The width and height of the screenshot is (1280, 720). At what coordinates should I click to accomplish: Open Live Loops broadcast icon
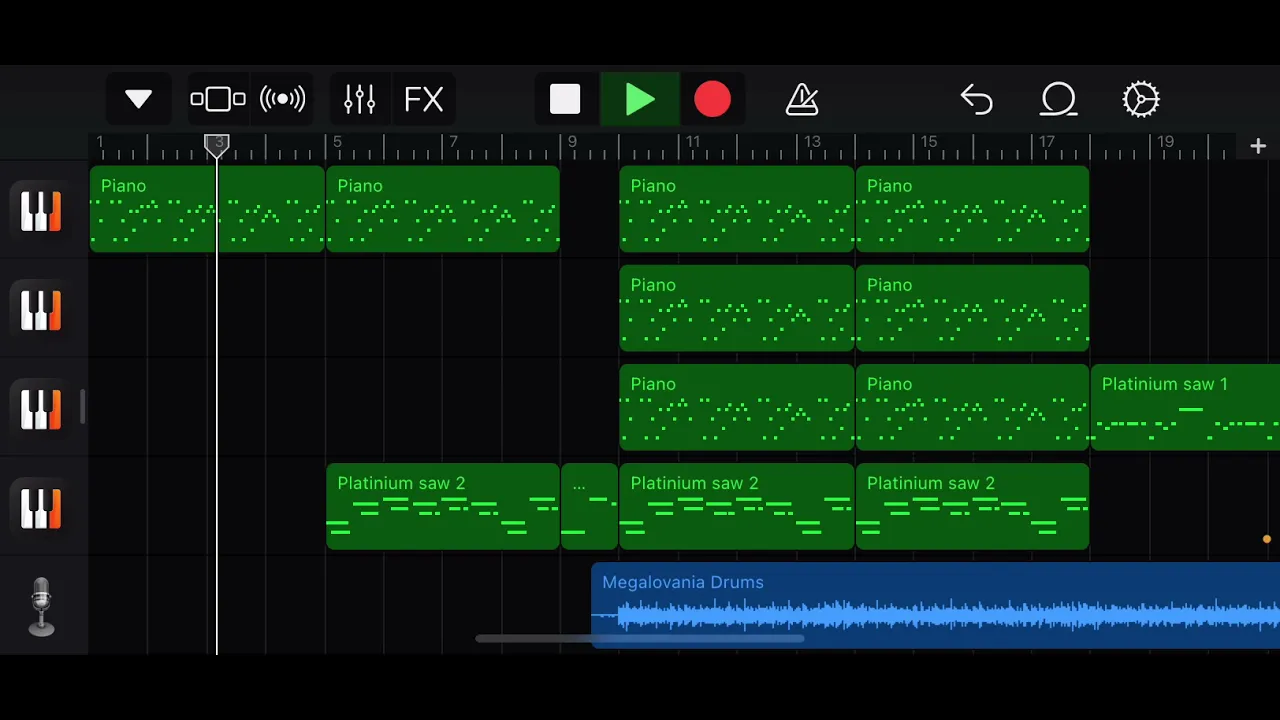pyautogui.click(x=282, y=99)
